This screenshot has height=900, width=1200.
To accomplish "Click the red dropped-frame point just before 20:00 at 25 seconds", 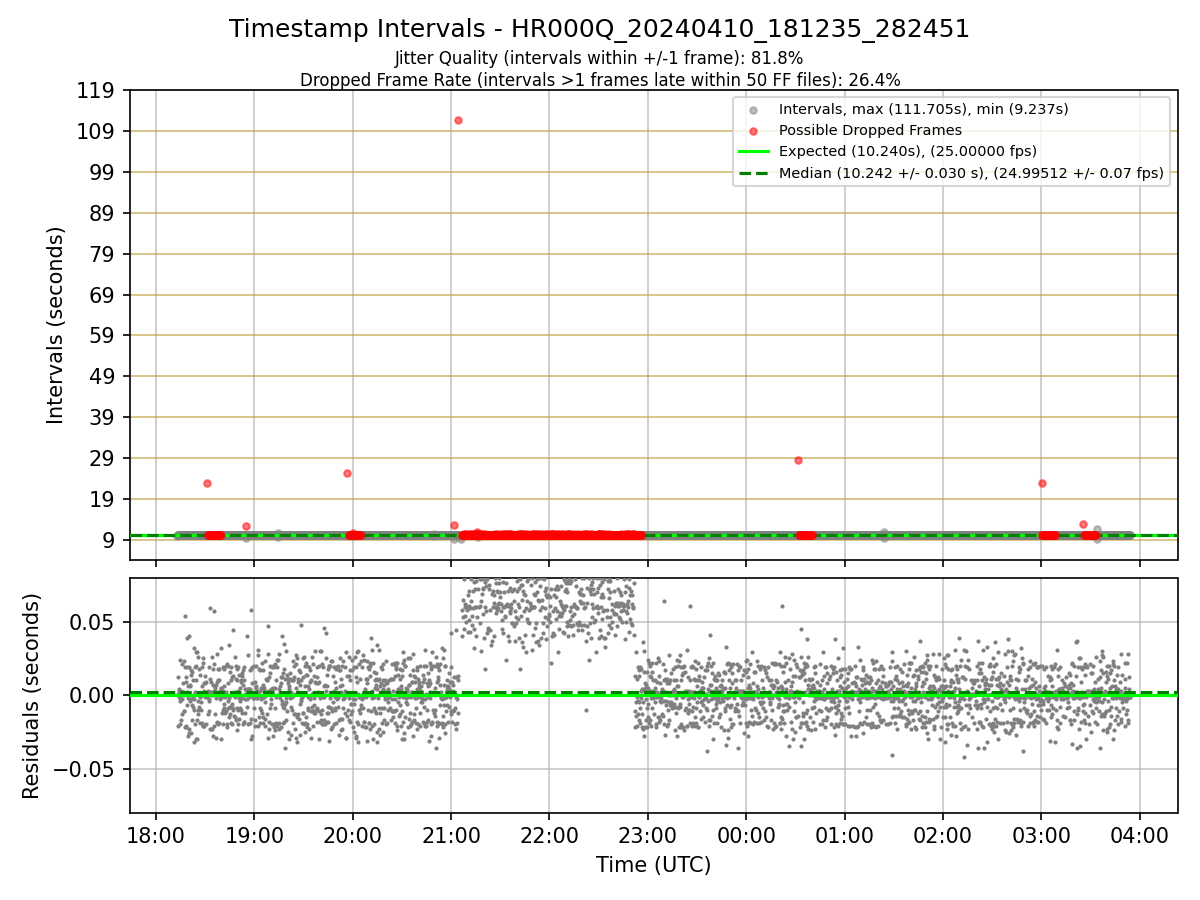I will pos(347,473).
